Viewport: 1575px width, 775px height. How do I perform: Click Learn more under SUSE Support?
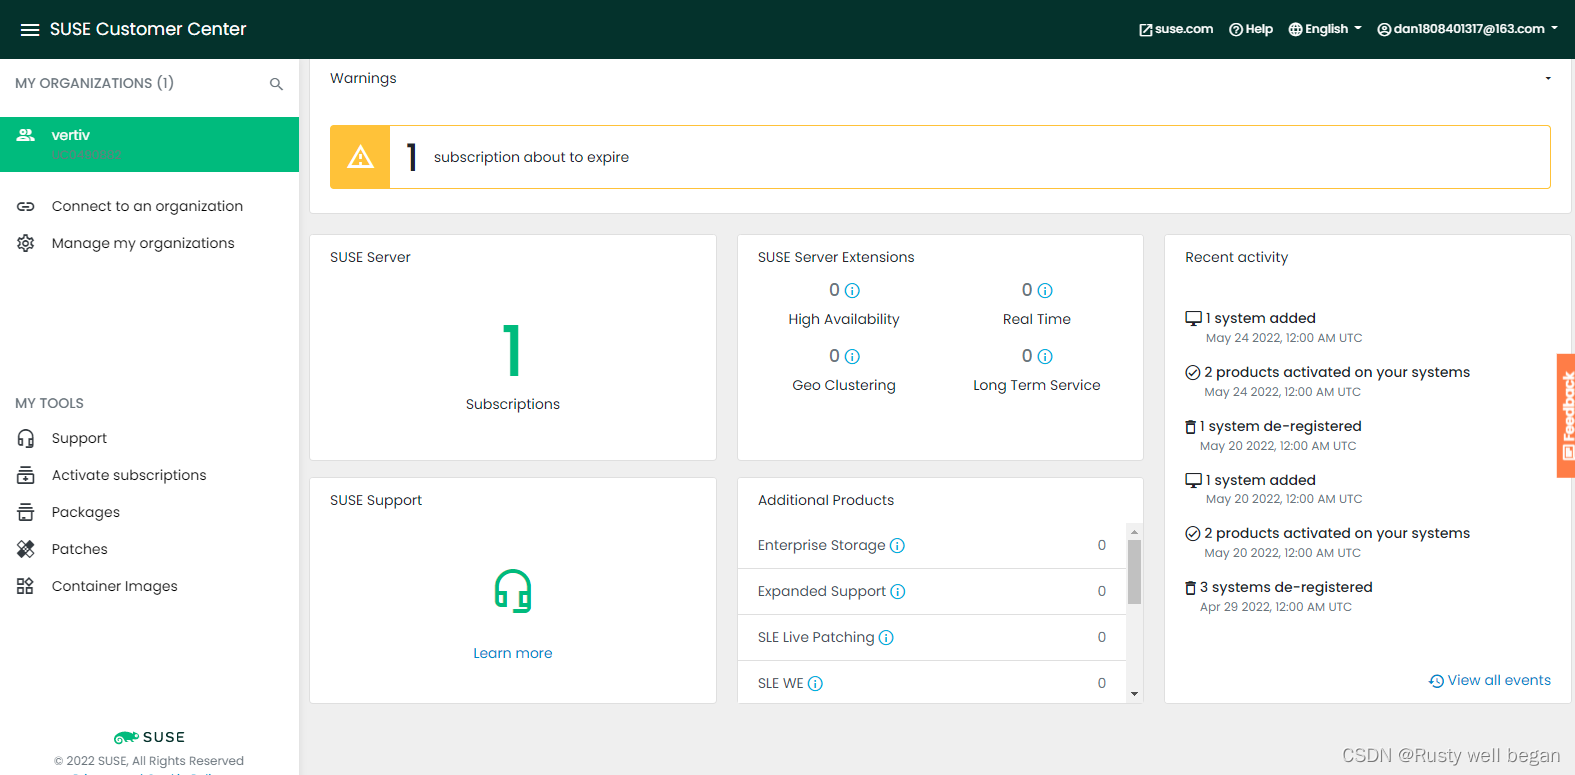tap(513, 653)
